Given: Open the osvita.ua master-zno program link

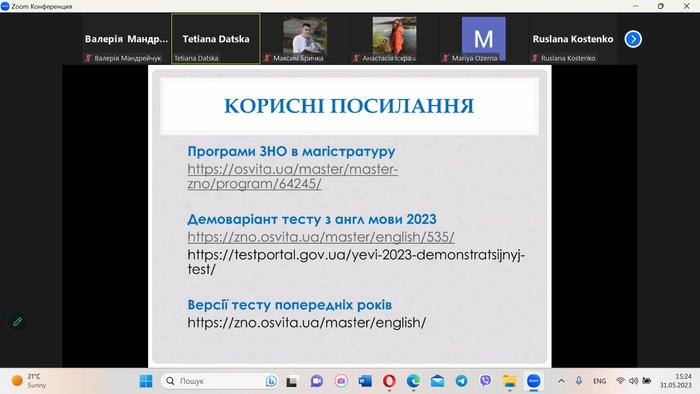Looking at the screenshot, I should (x=292, y=176).
